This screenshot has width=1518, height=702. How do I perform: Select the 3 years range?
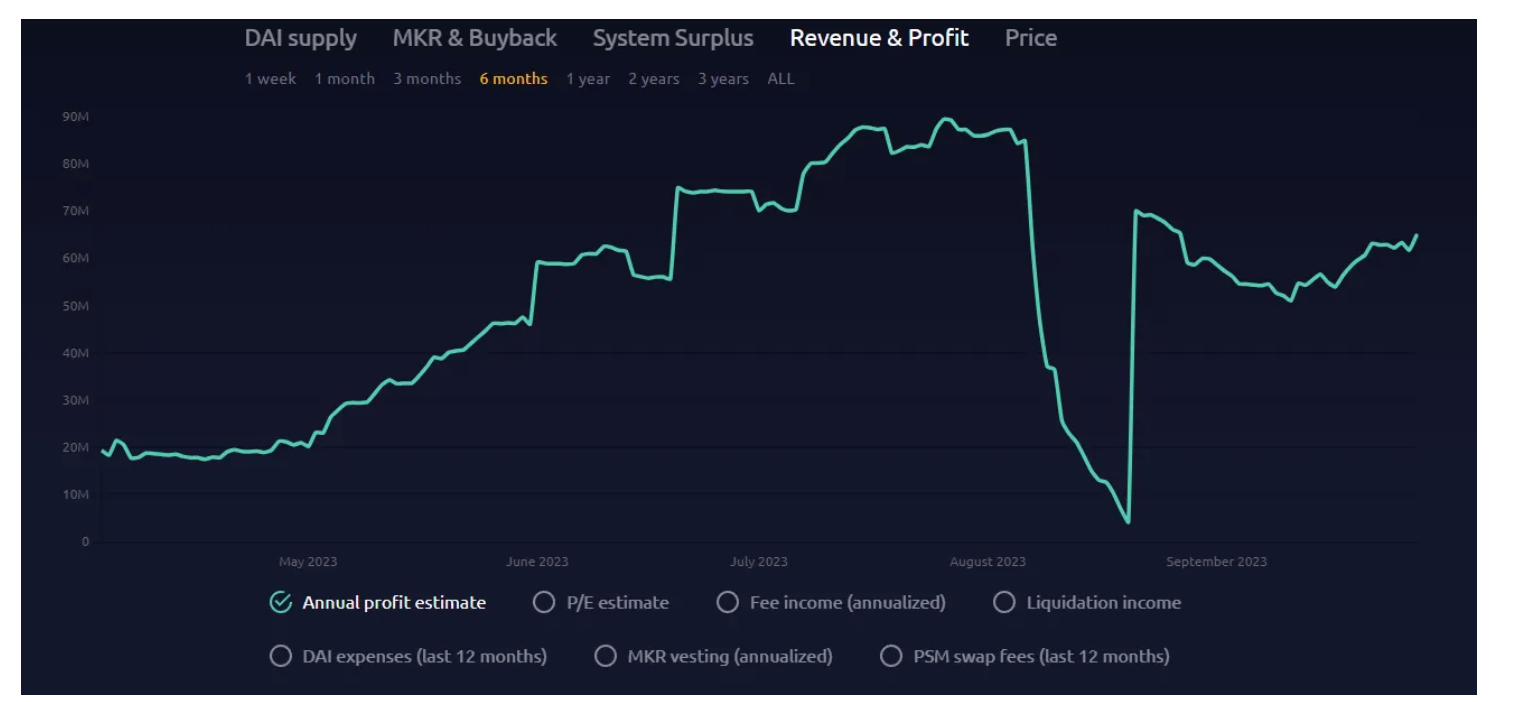[x=723, y=79]
